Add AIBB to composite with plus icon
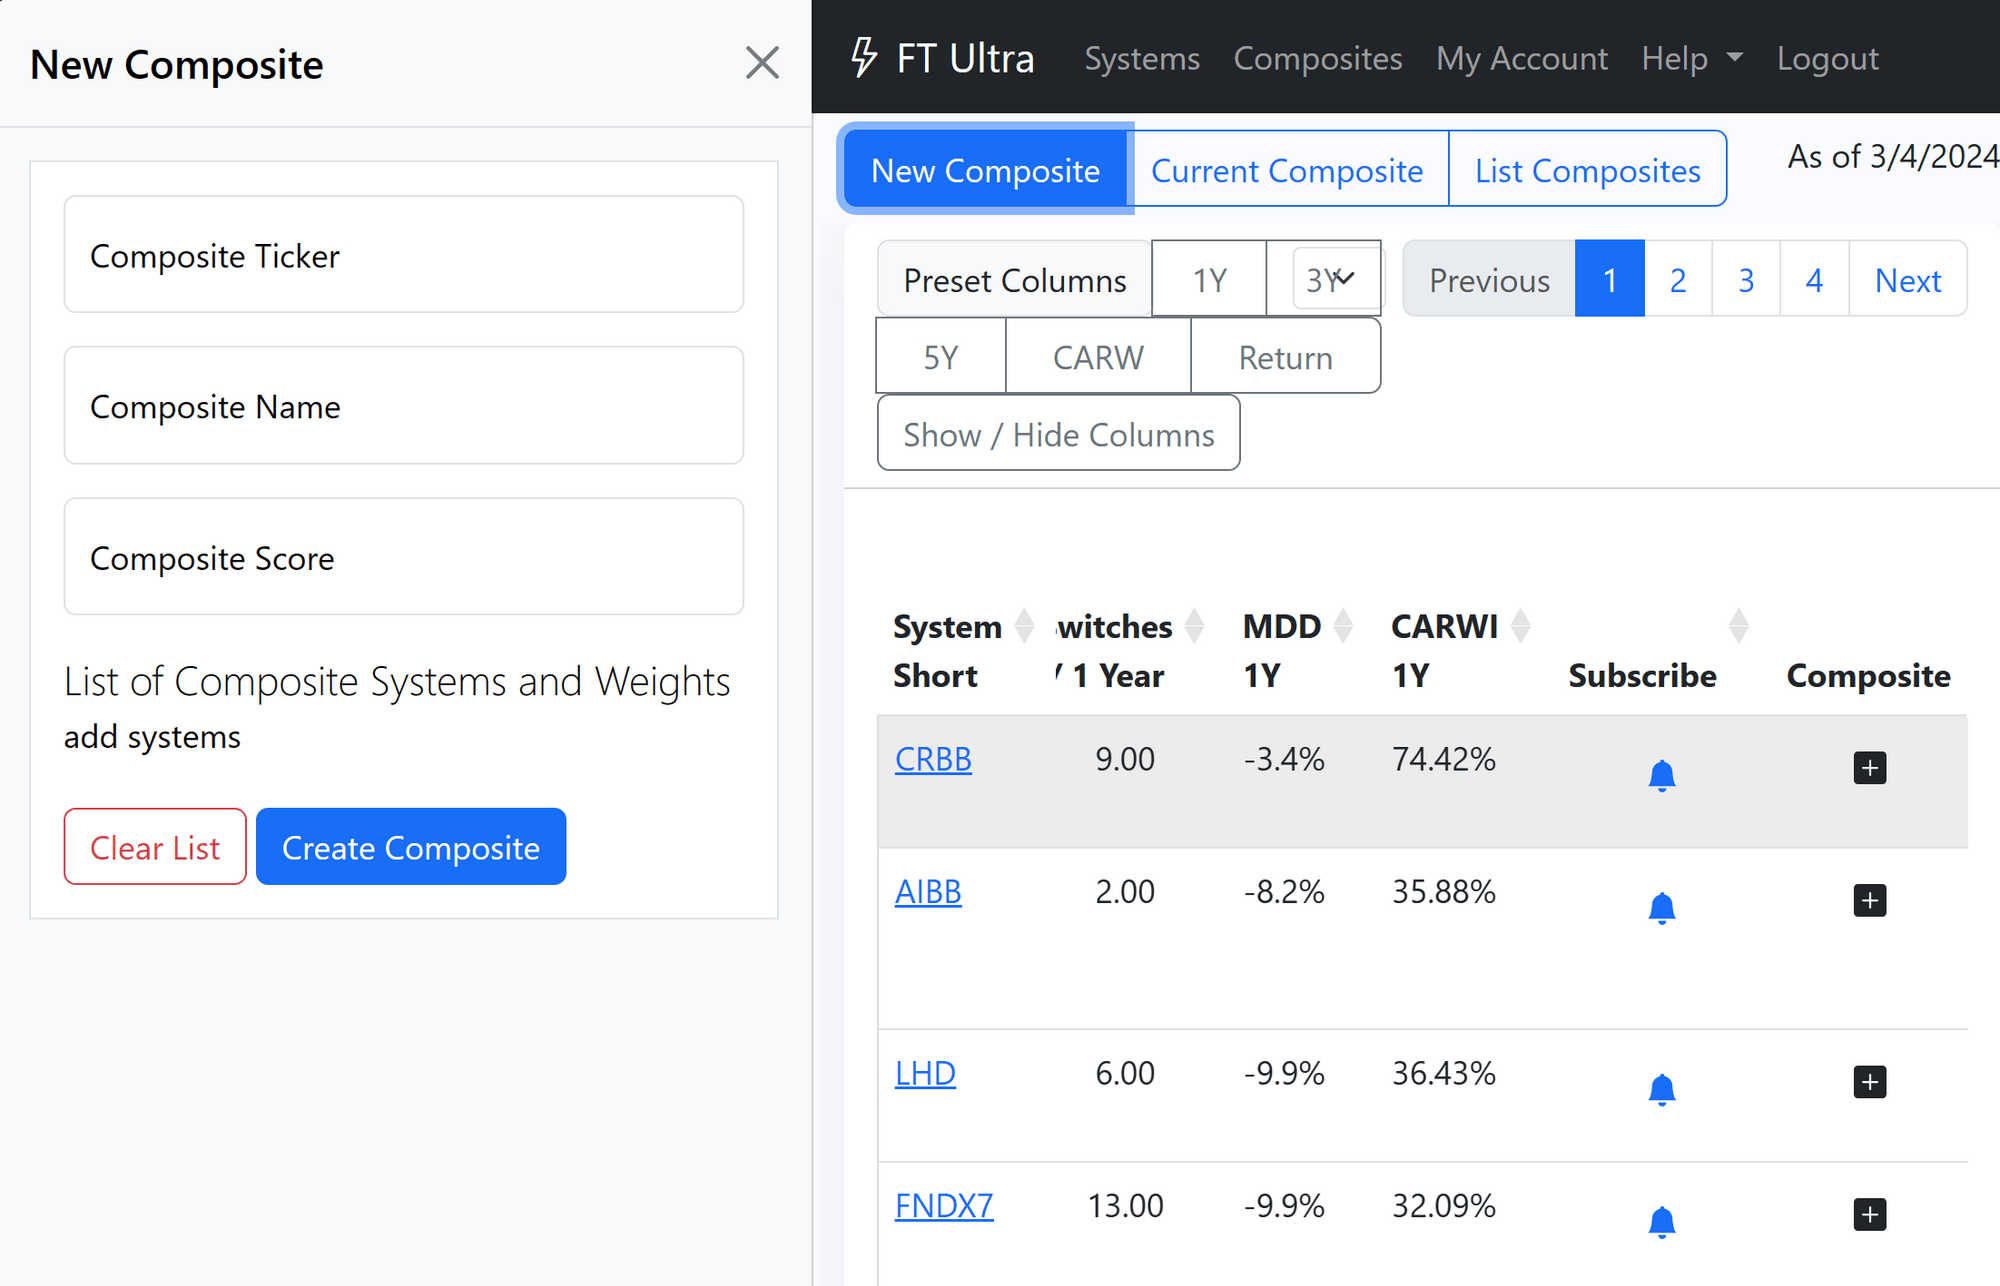 click(1869, 900)
